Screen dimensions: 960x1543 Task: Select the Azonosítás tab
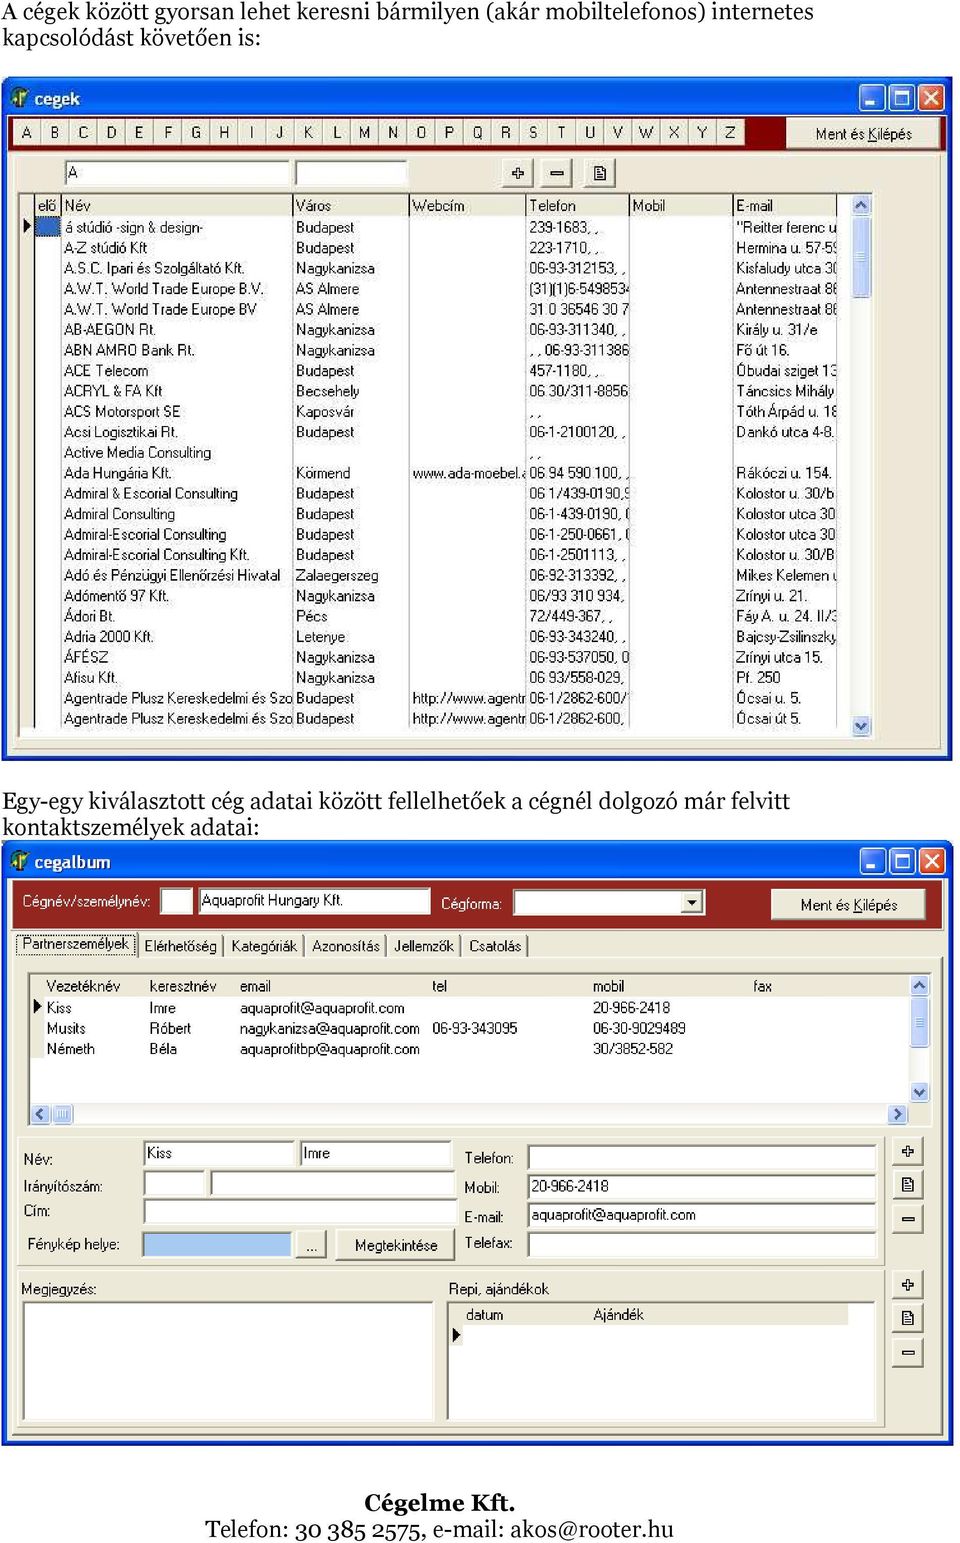click(x=346, y=946)
